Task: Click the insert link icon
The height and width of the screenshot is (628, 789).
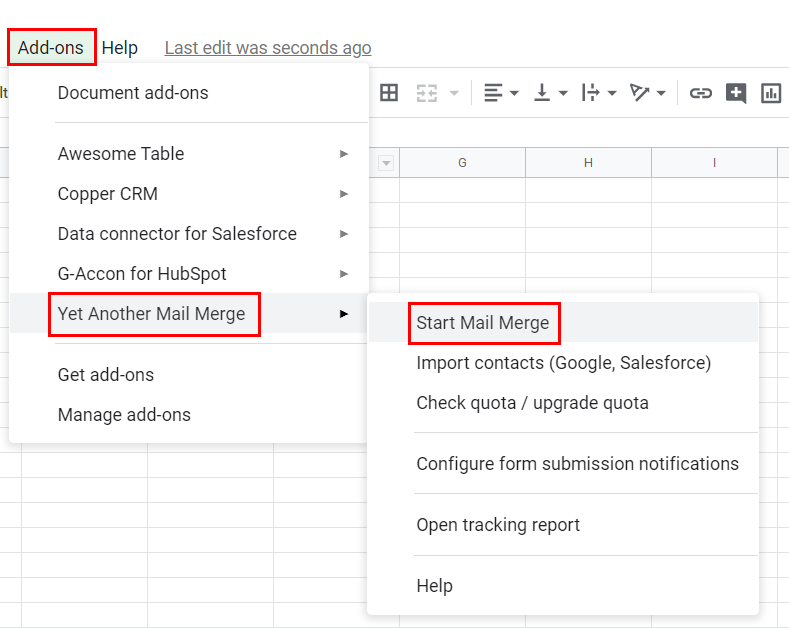Action: coord(700,93)
